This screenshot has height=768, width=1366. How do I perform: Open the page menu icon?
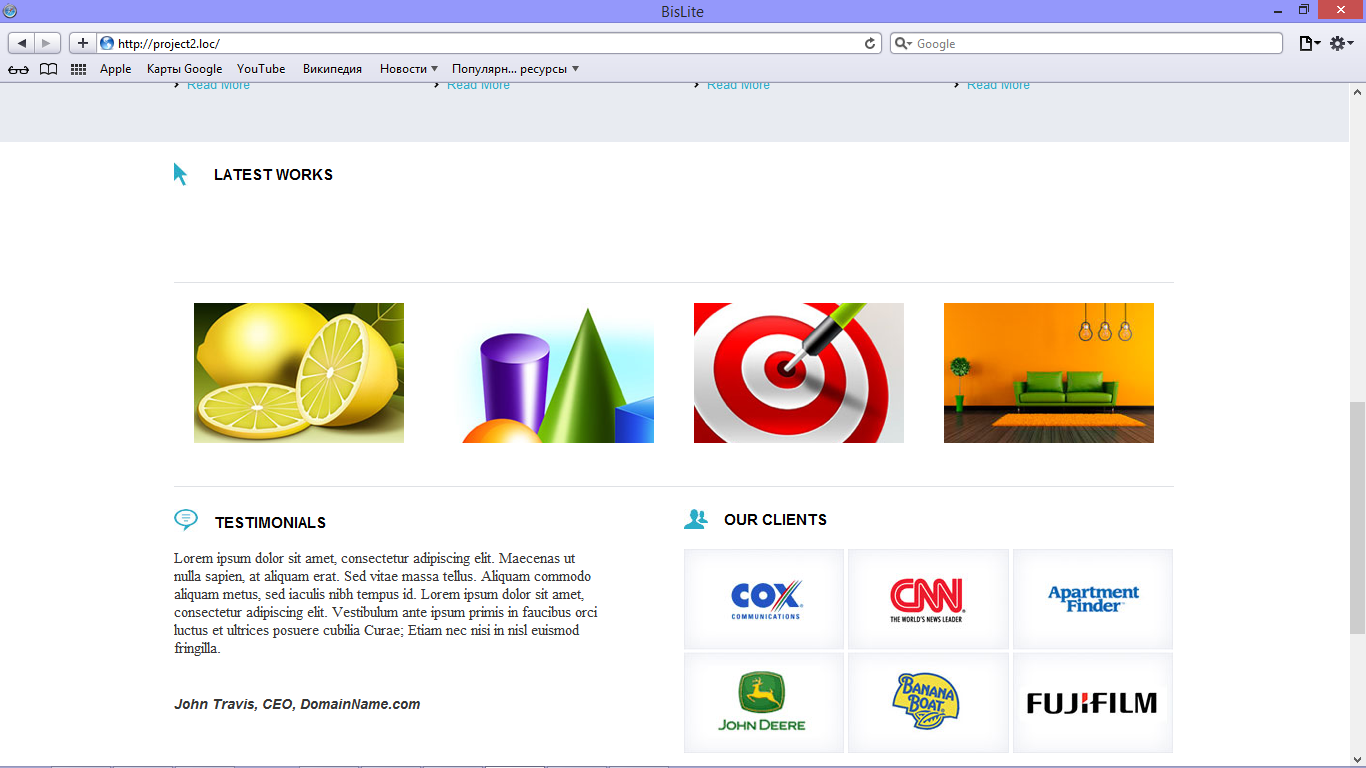click(x=1308, y=43)
